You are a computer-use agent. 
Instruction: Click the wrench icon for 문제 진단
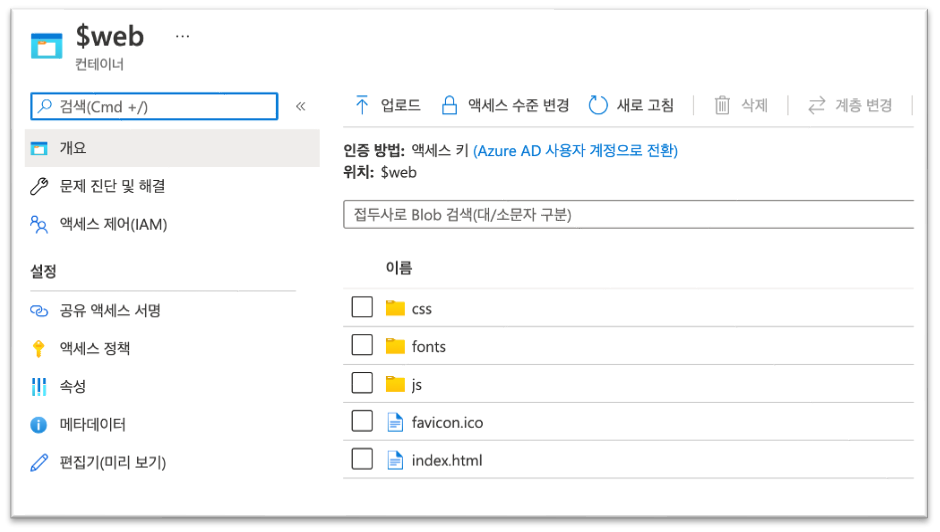click(x=39, y=187)
